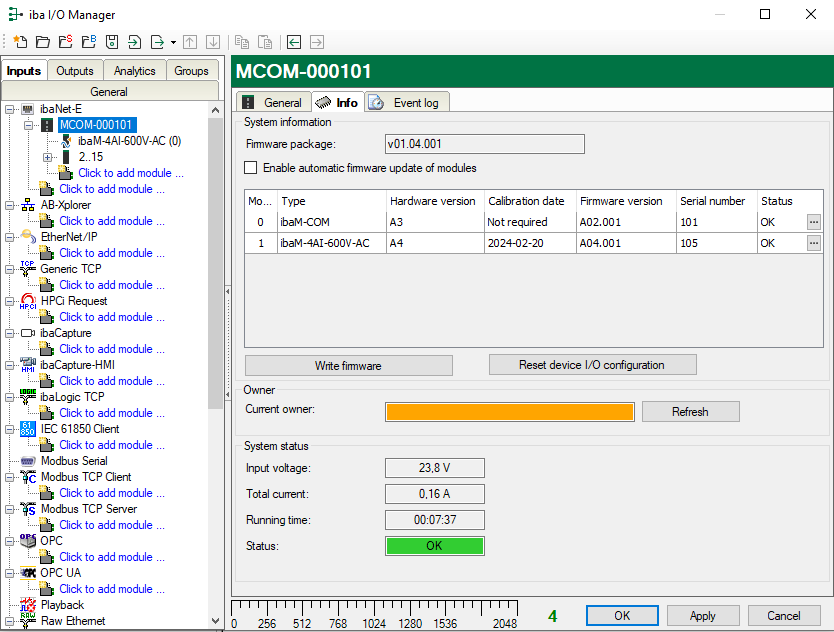Open the Event log tab
Screen dimensions: 834x632
(408, 102)
